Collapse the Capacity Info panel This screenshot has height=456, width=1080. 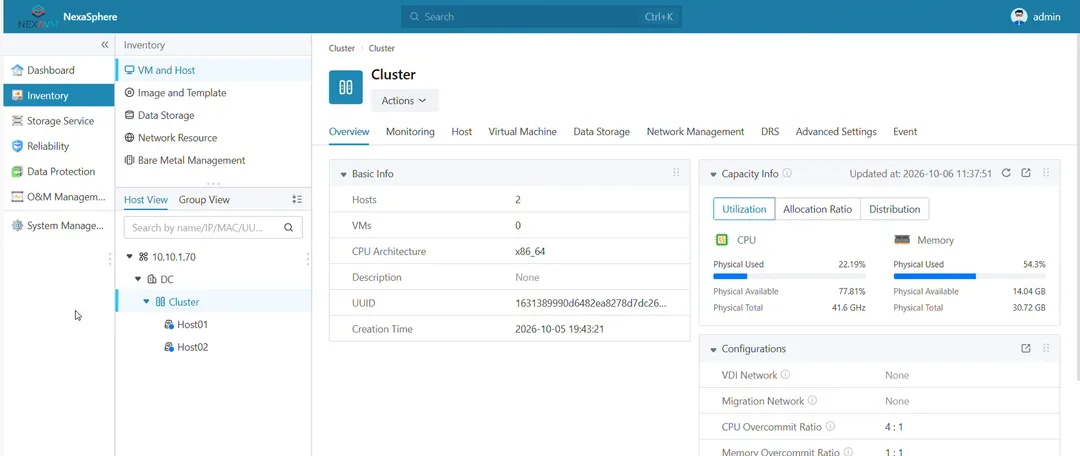click(713, 174)
